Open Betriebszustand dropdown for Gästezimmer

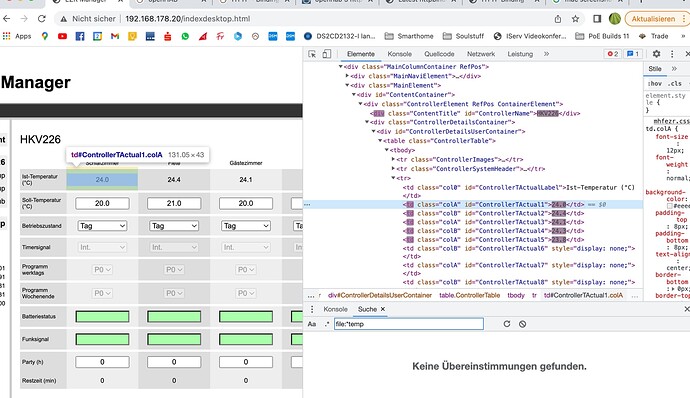click(x=246, y=226)
